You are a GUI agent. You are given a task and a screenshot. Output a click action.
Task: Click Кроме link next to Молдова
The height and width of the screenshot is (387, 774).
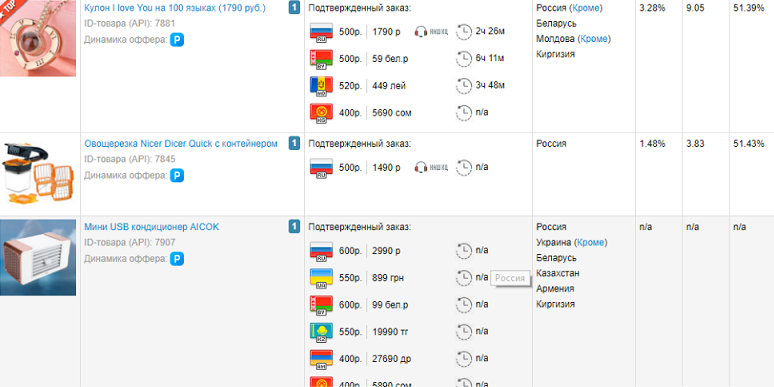pyautogui.click(x=594, y=39)
